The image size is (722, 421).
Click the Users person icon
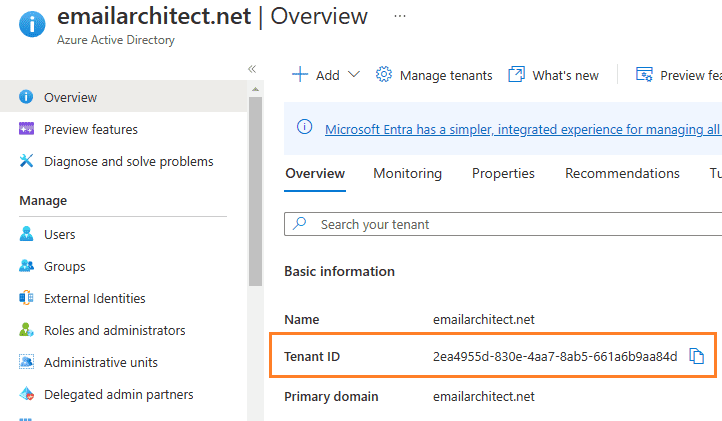coord(26,234)
